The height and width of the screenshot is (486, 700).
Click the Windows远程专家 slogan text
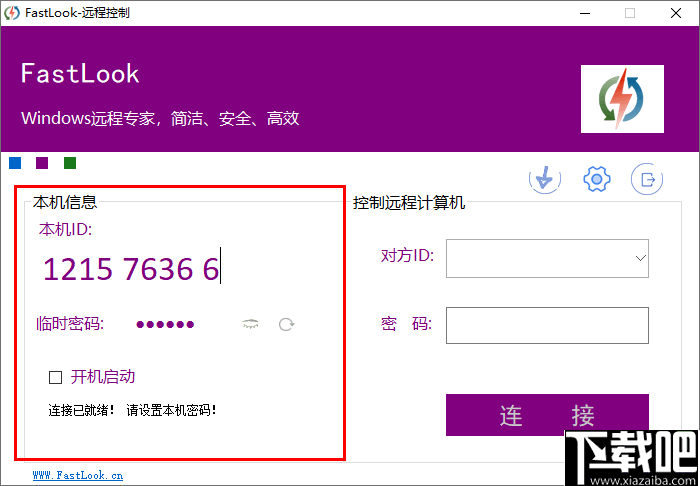160,119
